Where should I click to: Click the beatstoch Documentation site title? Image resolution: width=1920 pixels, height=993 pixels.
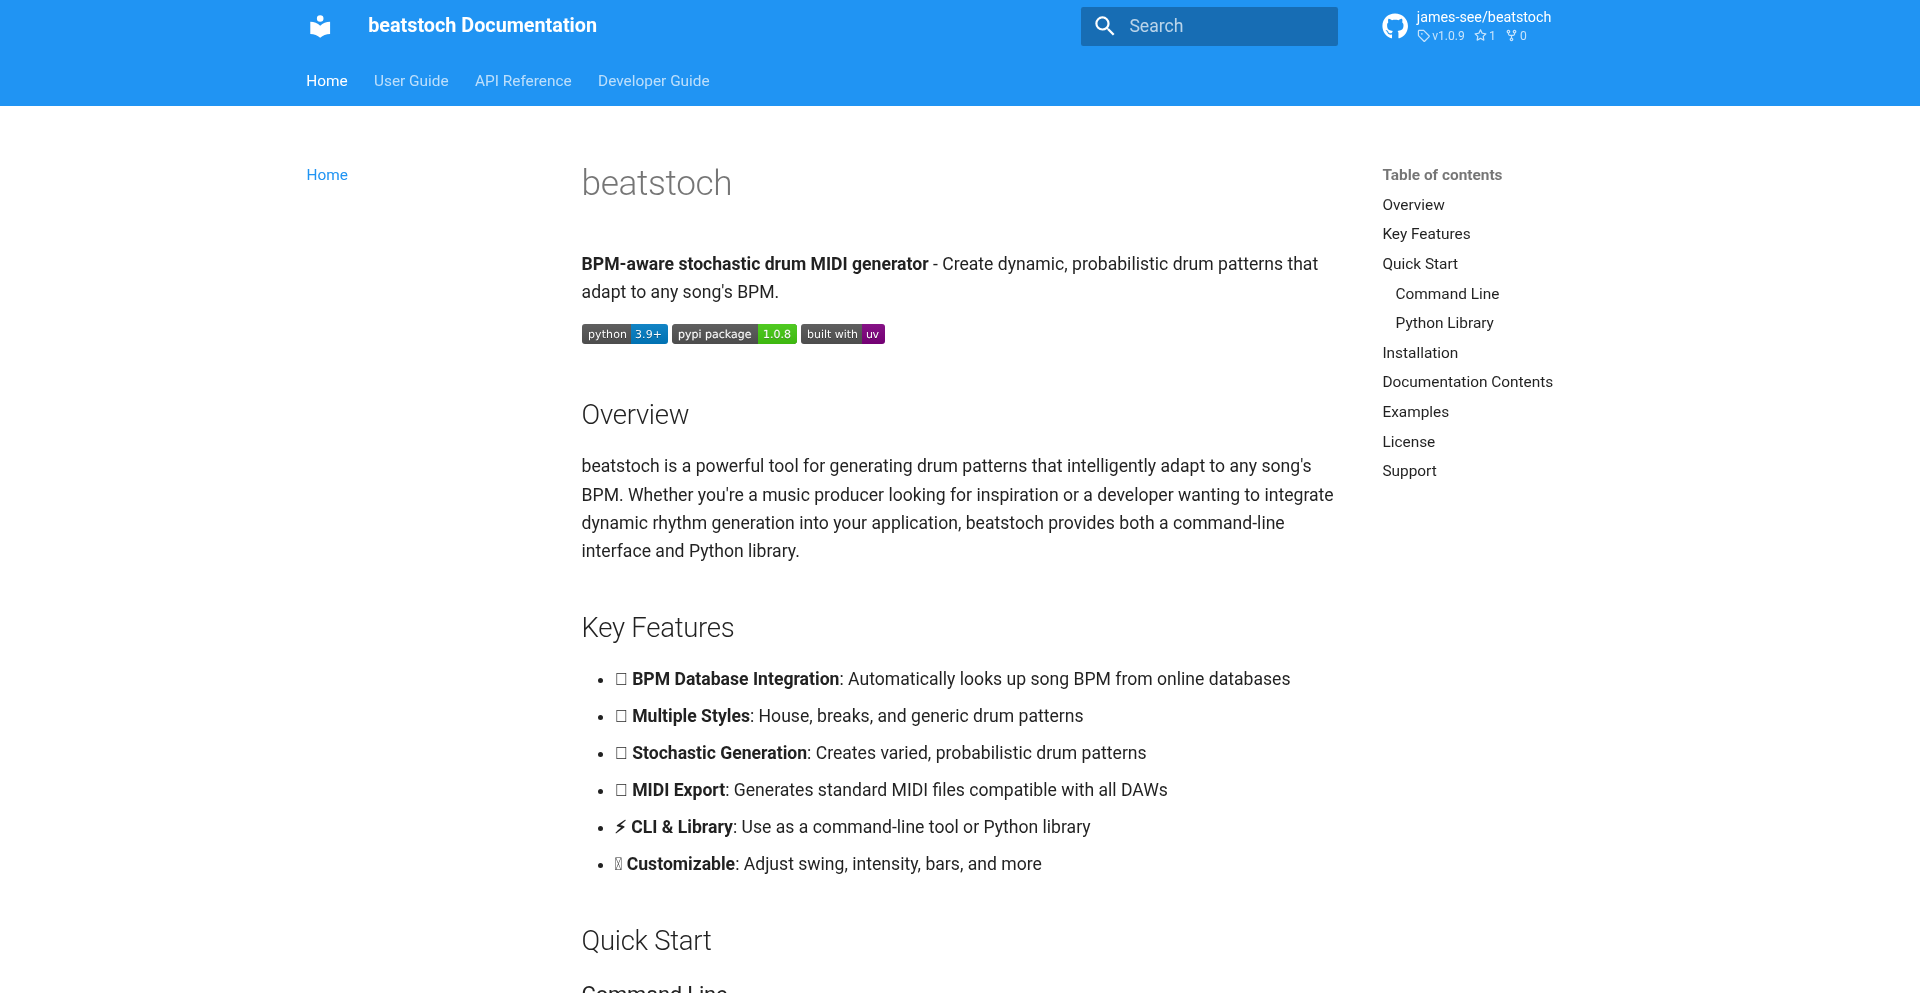482,26
